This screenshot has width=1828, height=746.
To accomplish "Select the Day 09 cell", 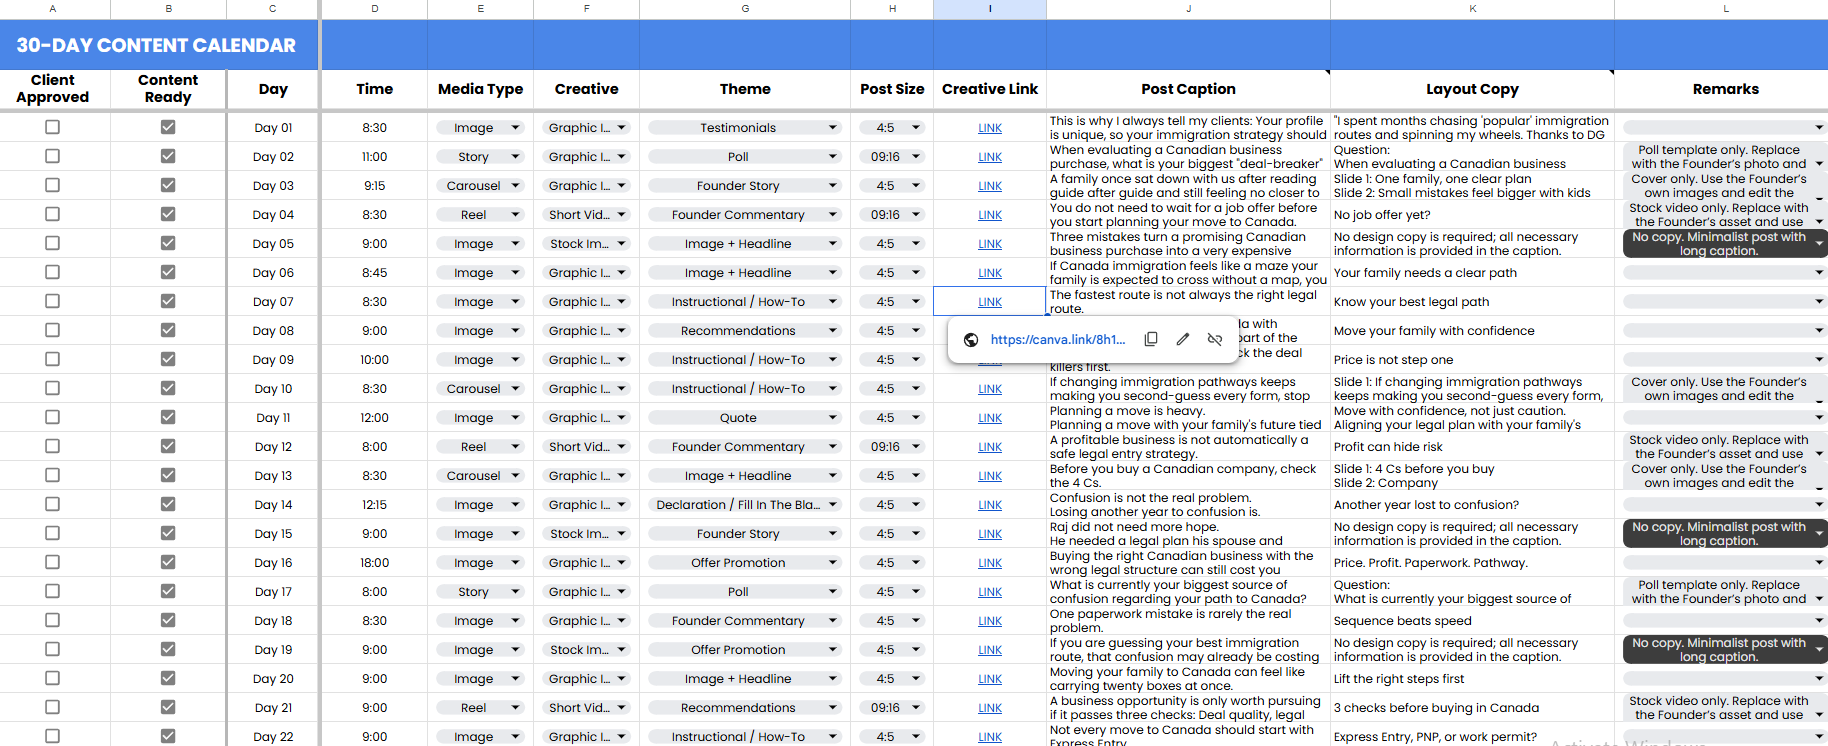I will coord(273,360).
